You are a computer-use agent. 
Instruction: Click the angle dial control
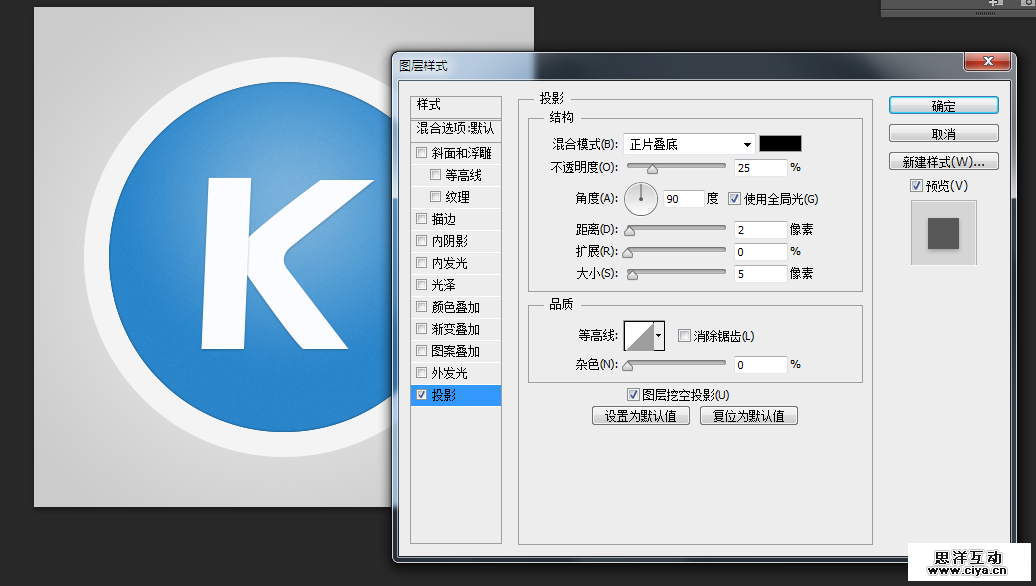(641, 199)
